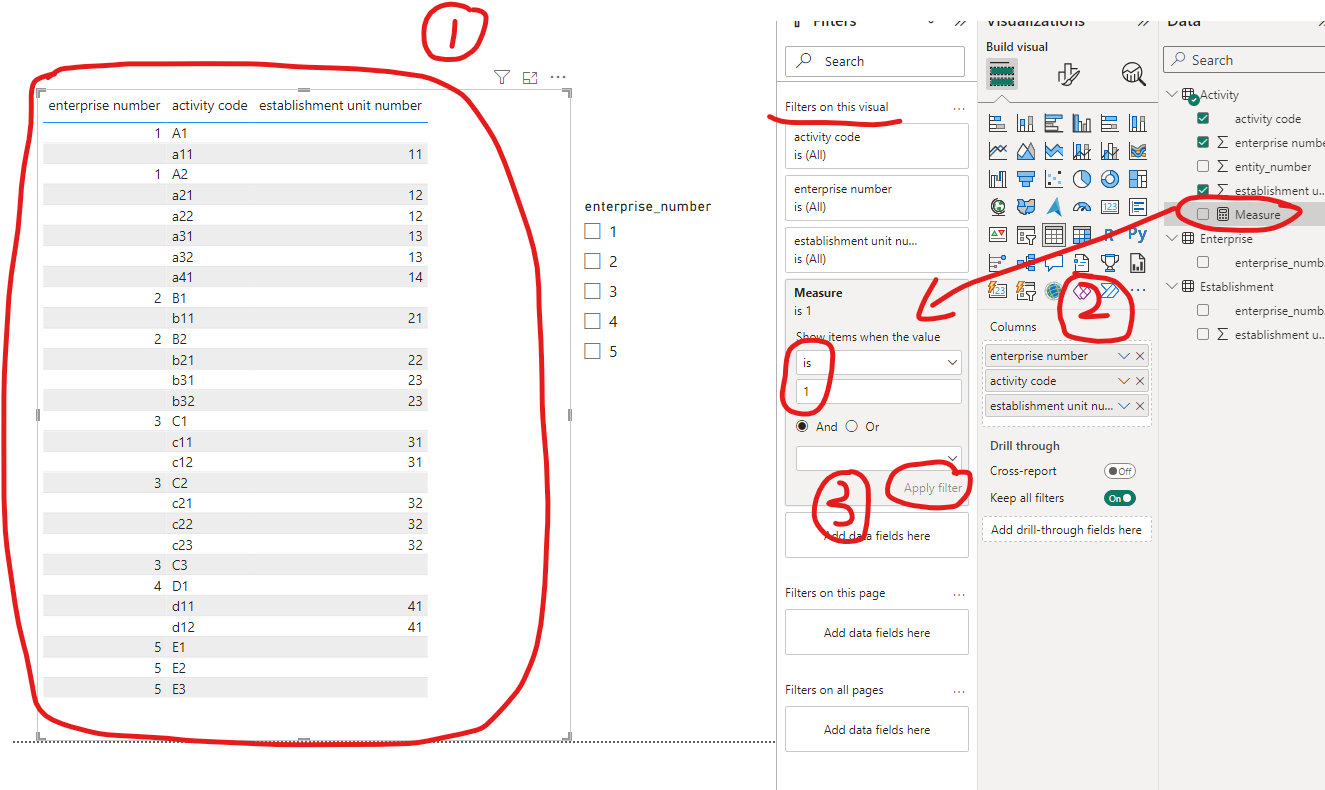Viewport: 1325px width, 790px height.
Task: Select the pie chart visualization
Action: point(1081,179)
